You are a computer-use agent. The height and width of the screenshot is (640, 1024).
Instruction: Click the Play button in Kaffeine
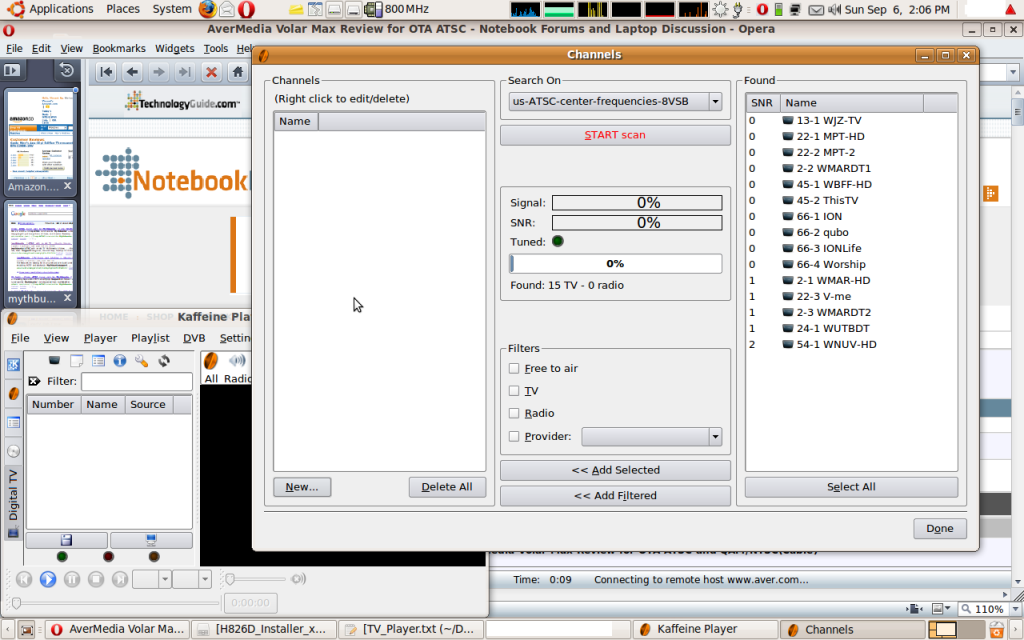pos(48,579)
